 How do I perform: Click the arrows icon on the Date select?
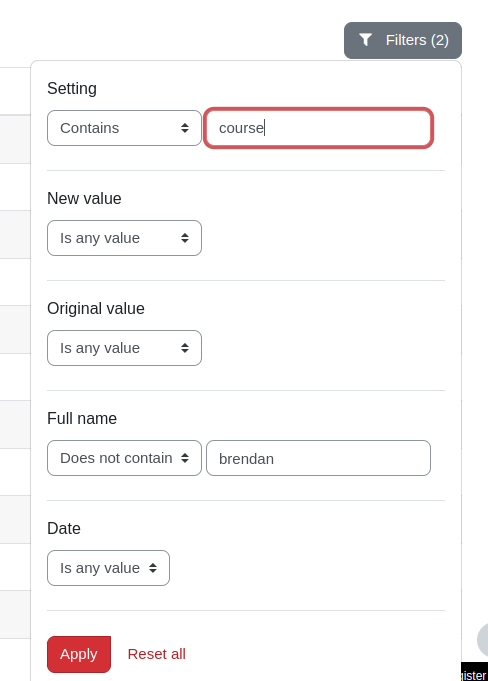click(x=153, y=568)
